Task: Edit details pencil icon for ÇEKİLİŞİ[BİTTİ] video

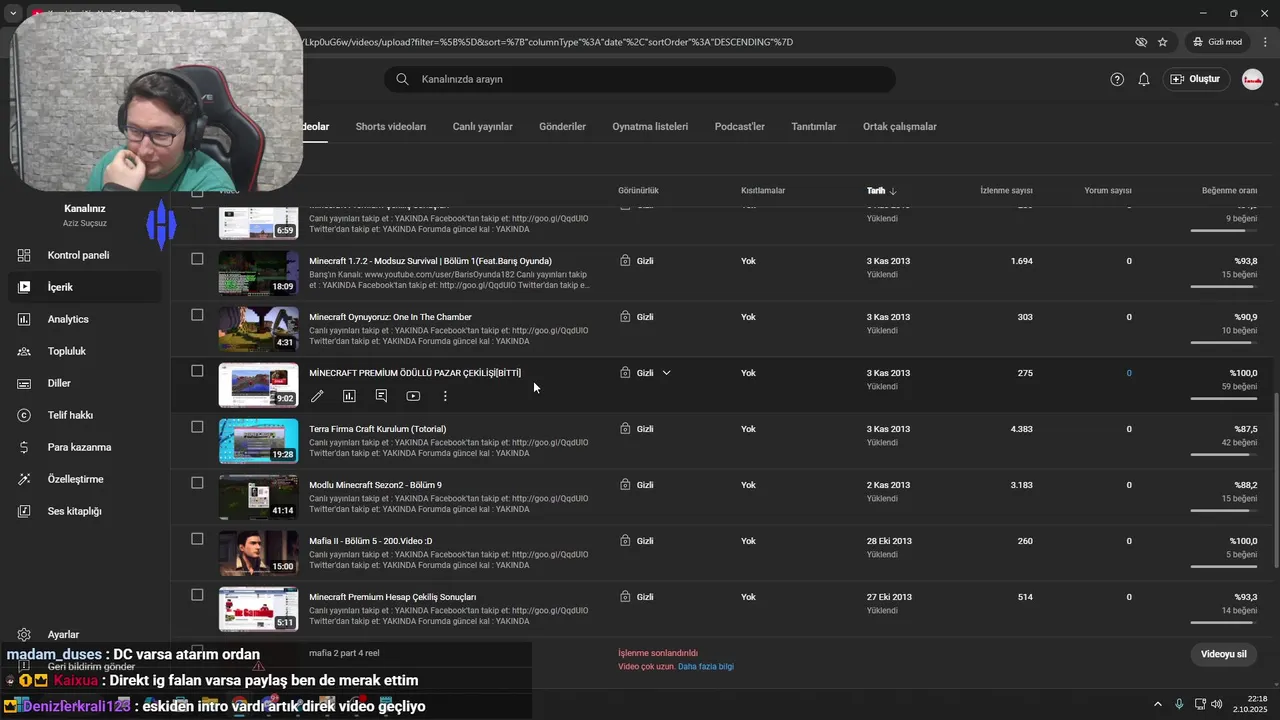Action: pos(317,396)
